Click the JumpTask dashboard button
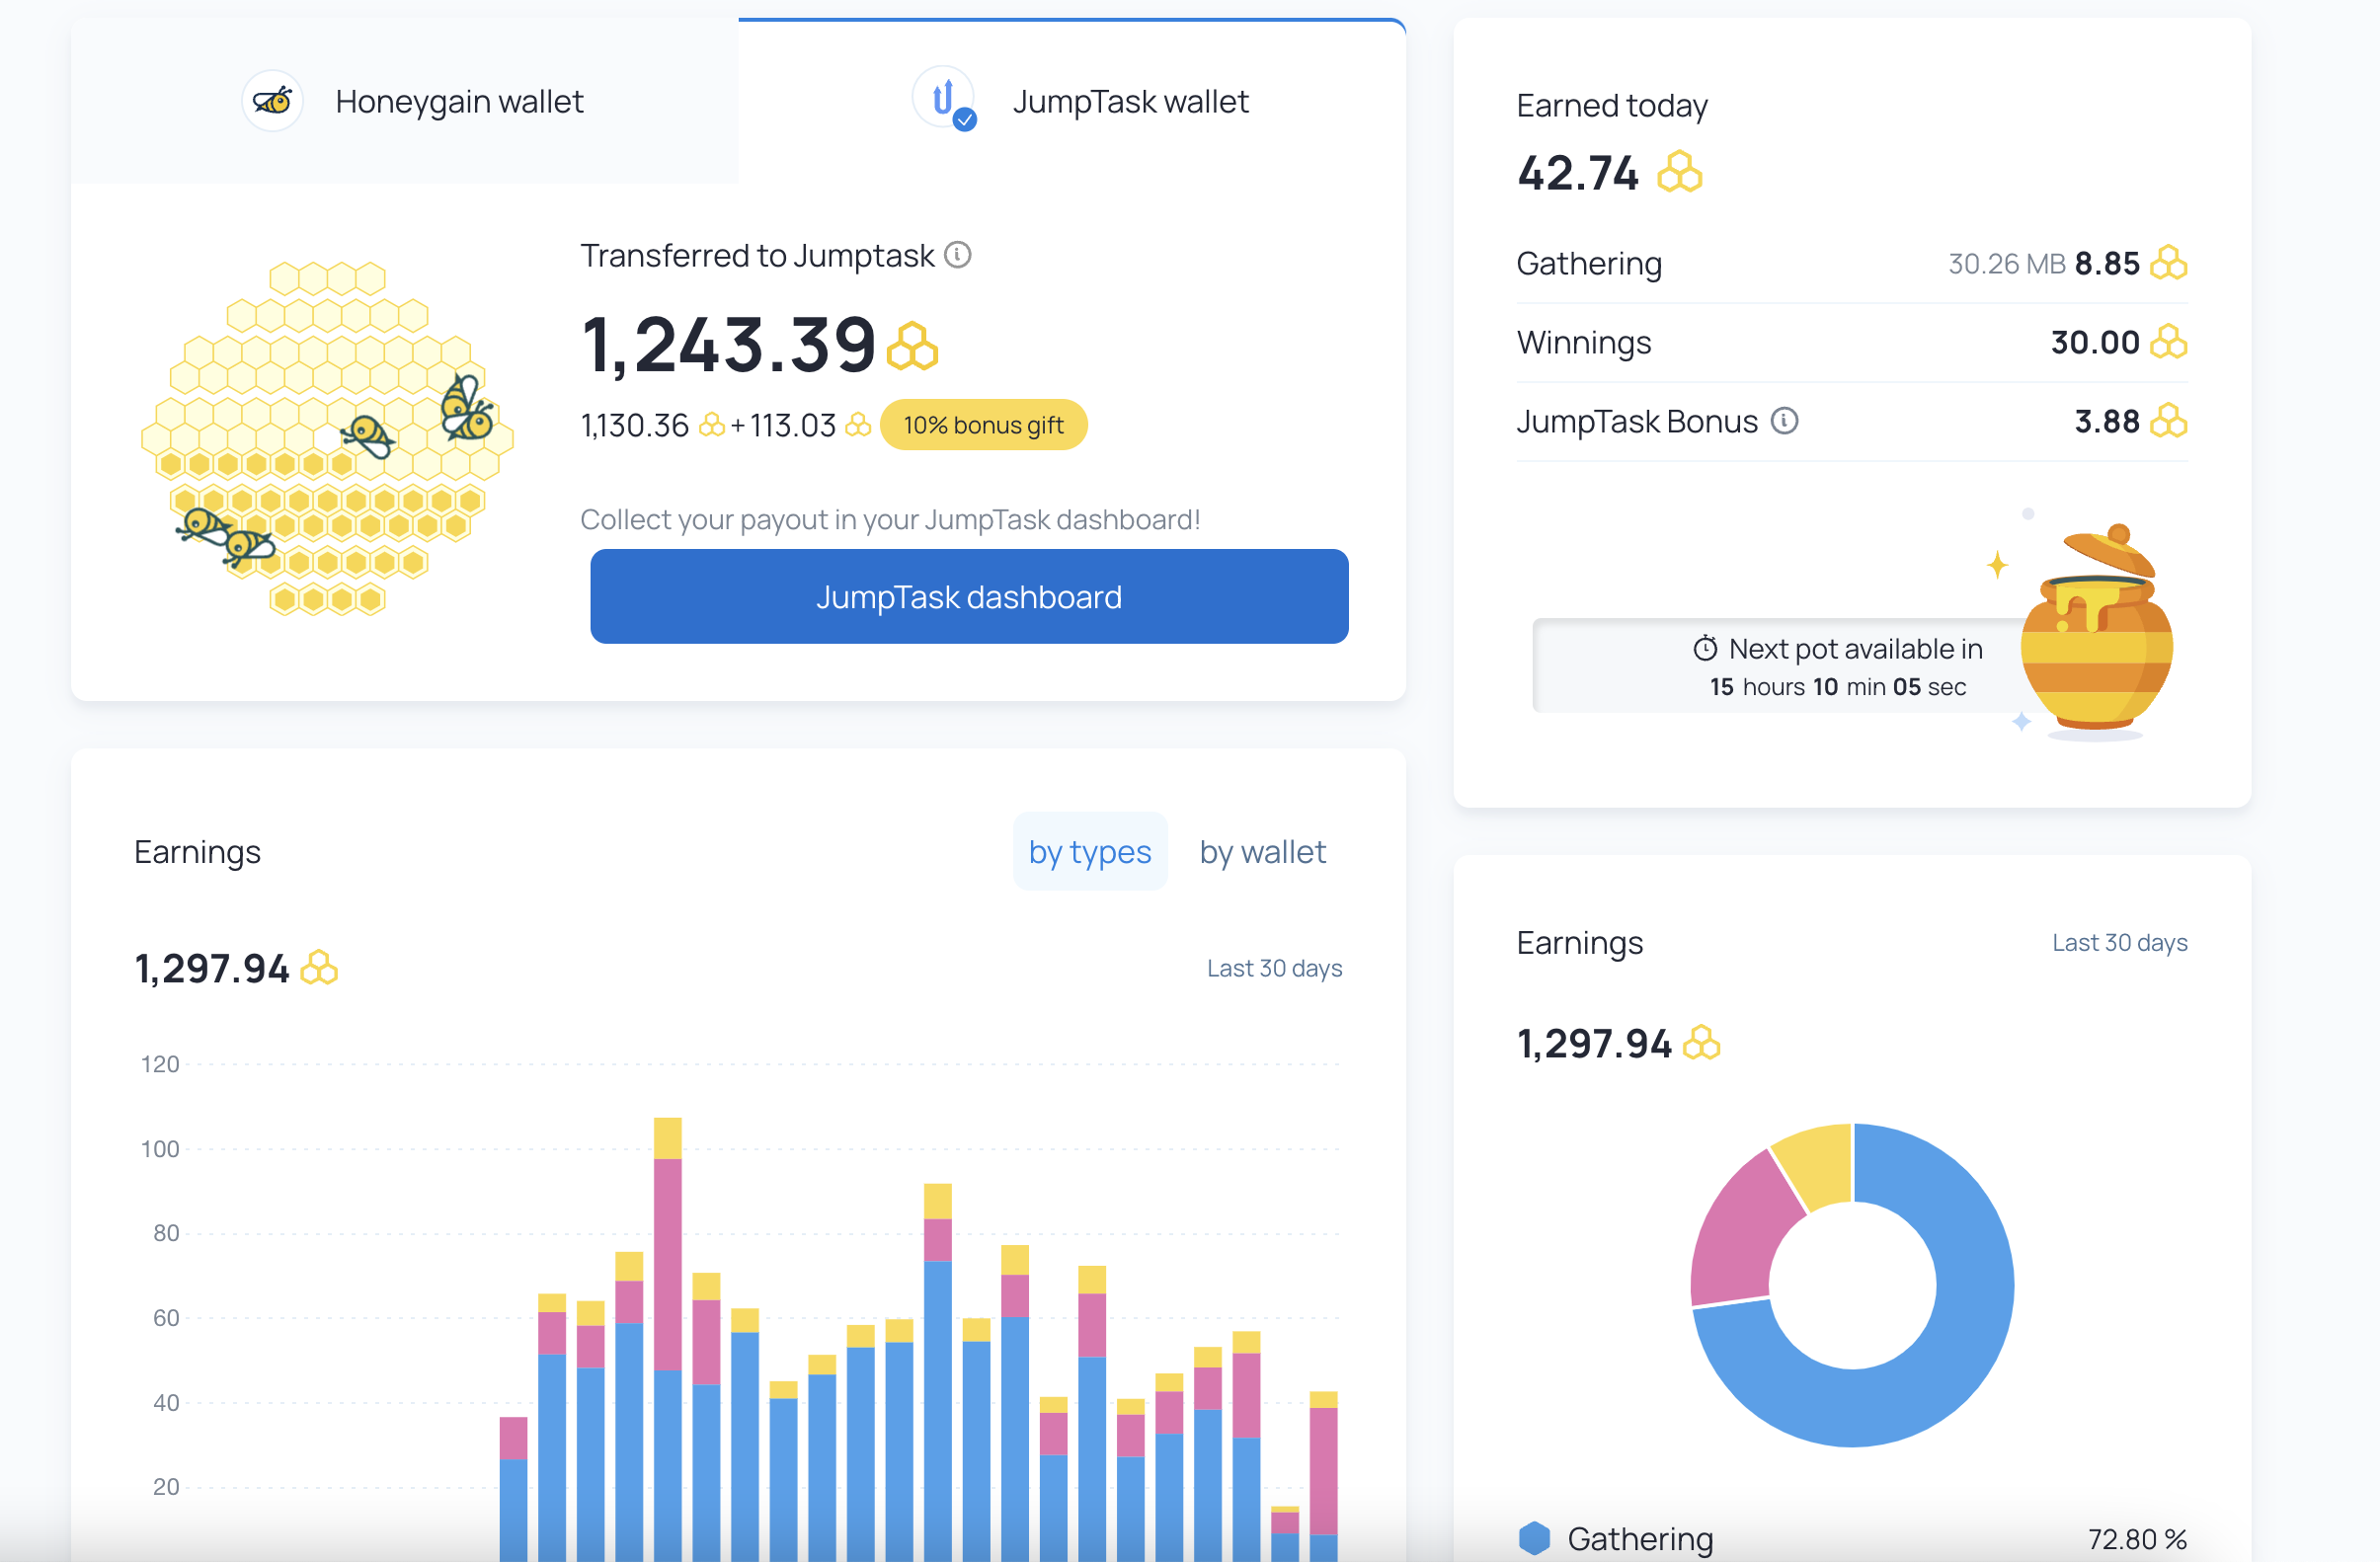Viewport: 2380px width, 1562px height. (x=970, y=596)
